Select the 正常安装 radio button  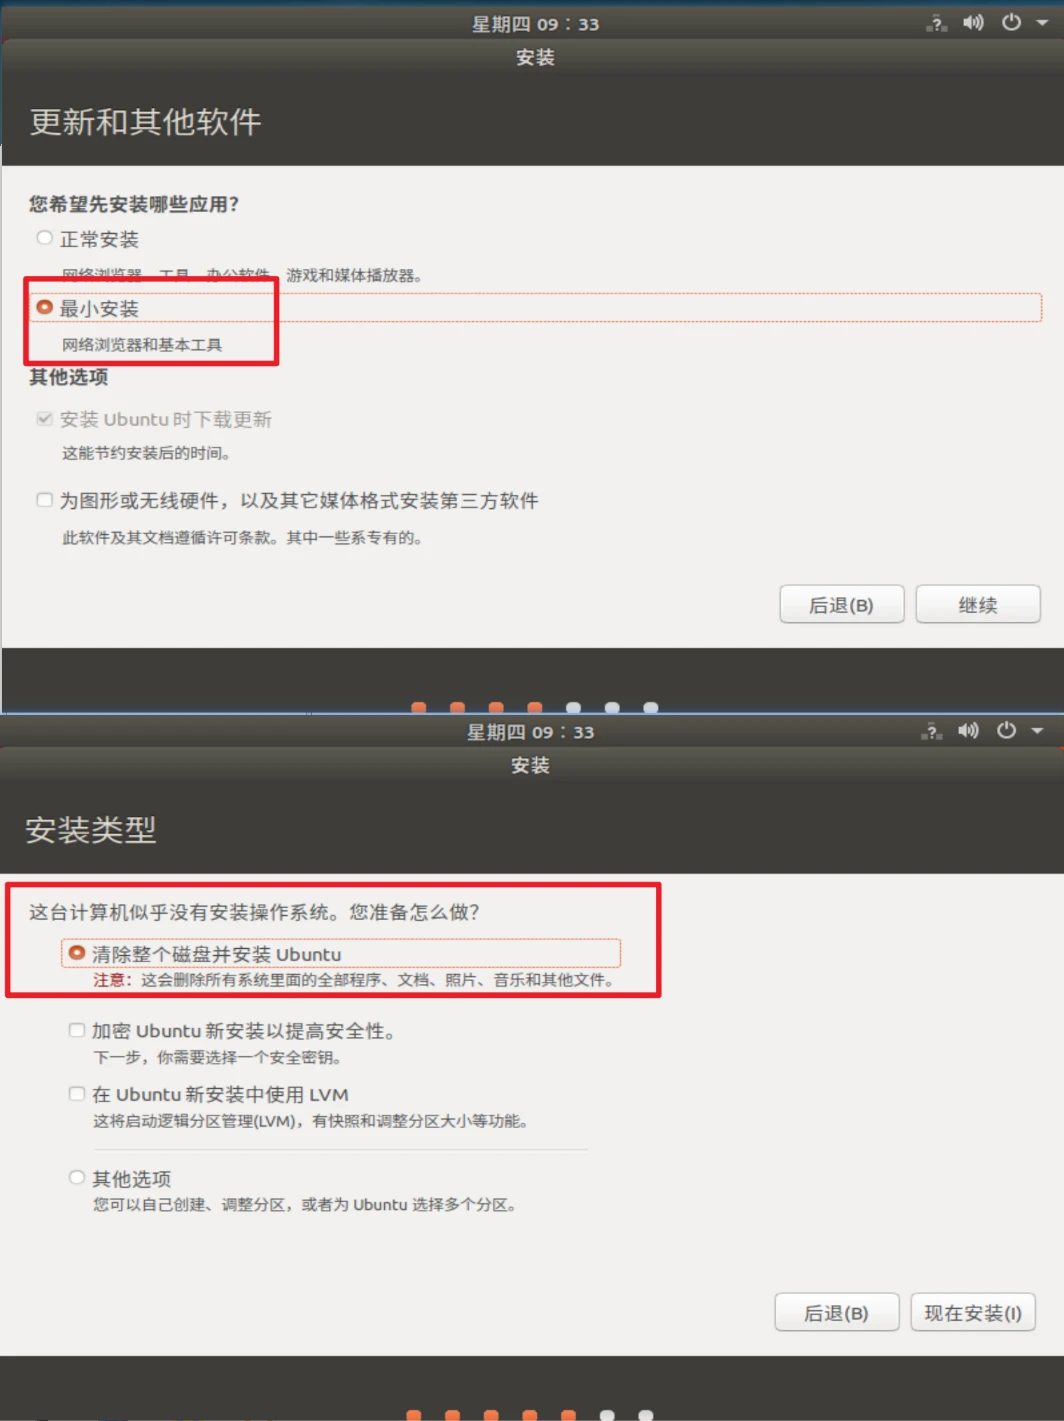[x=44, y=238]
